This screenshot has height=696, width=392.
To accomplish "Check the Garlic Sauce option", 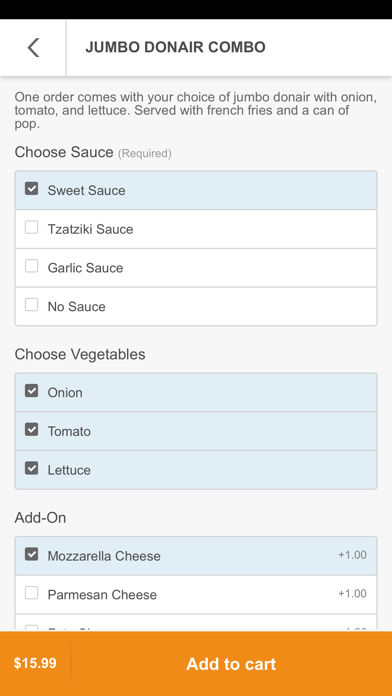I will (x=31, y=266).
